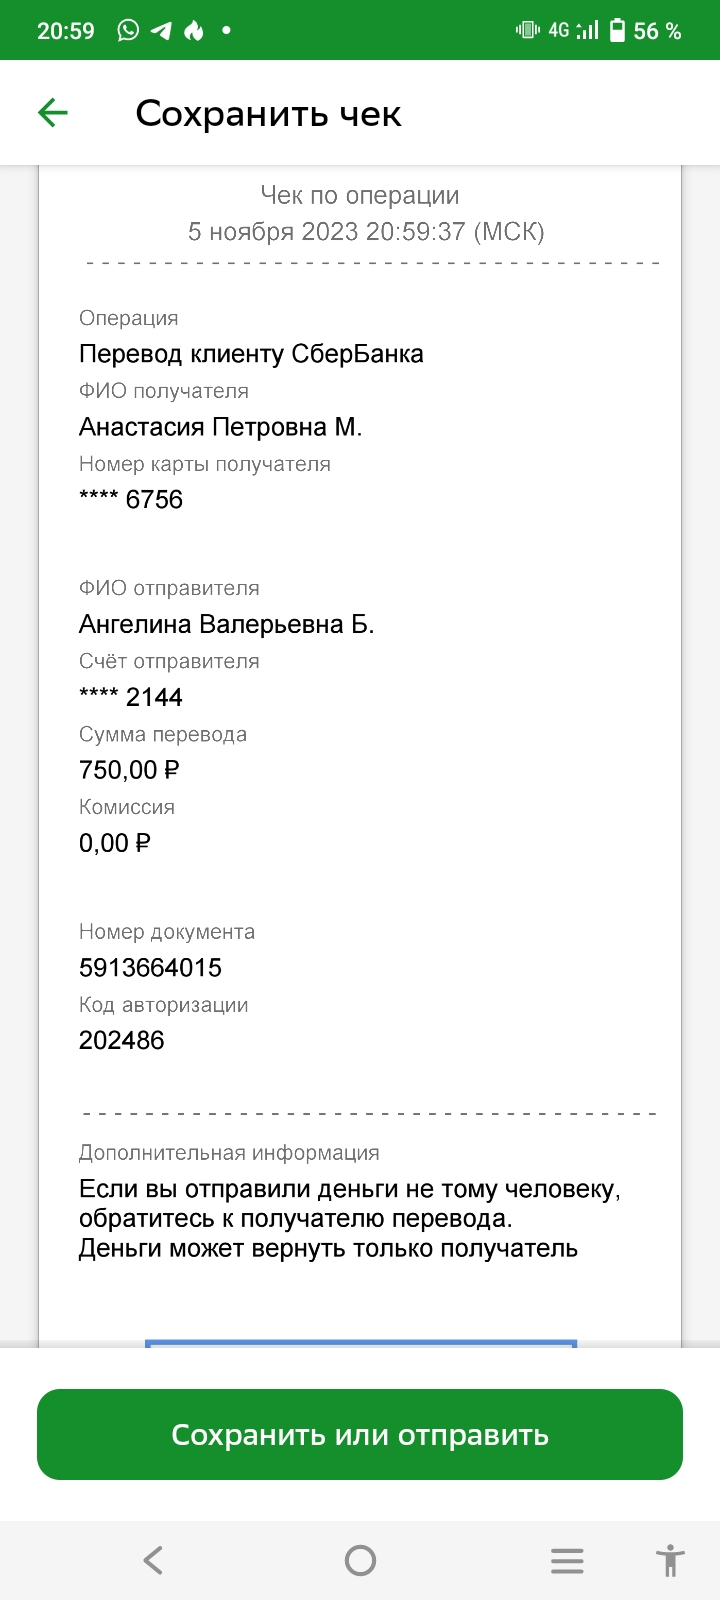Tap the vibrate mode icon
This screenshot has height=1600, width=720.
pyautogui.click(x=527, y=31)
